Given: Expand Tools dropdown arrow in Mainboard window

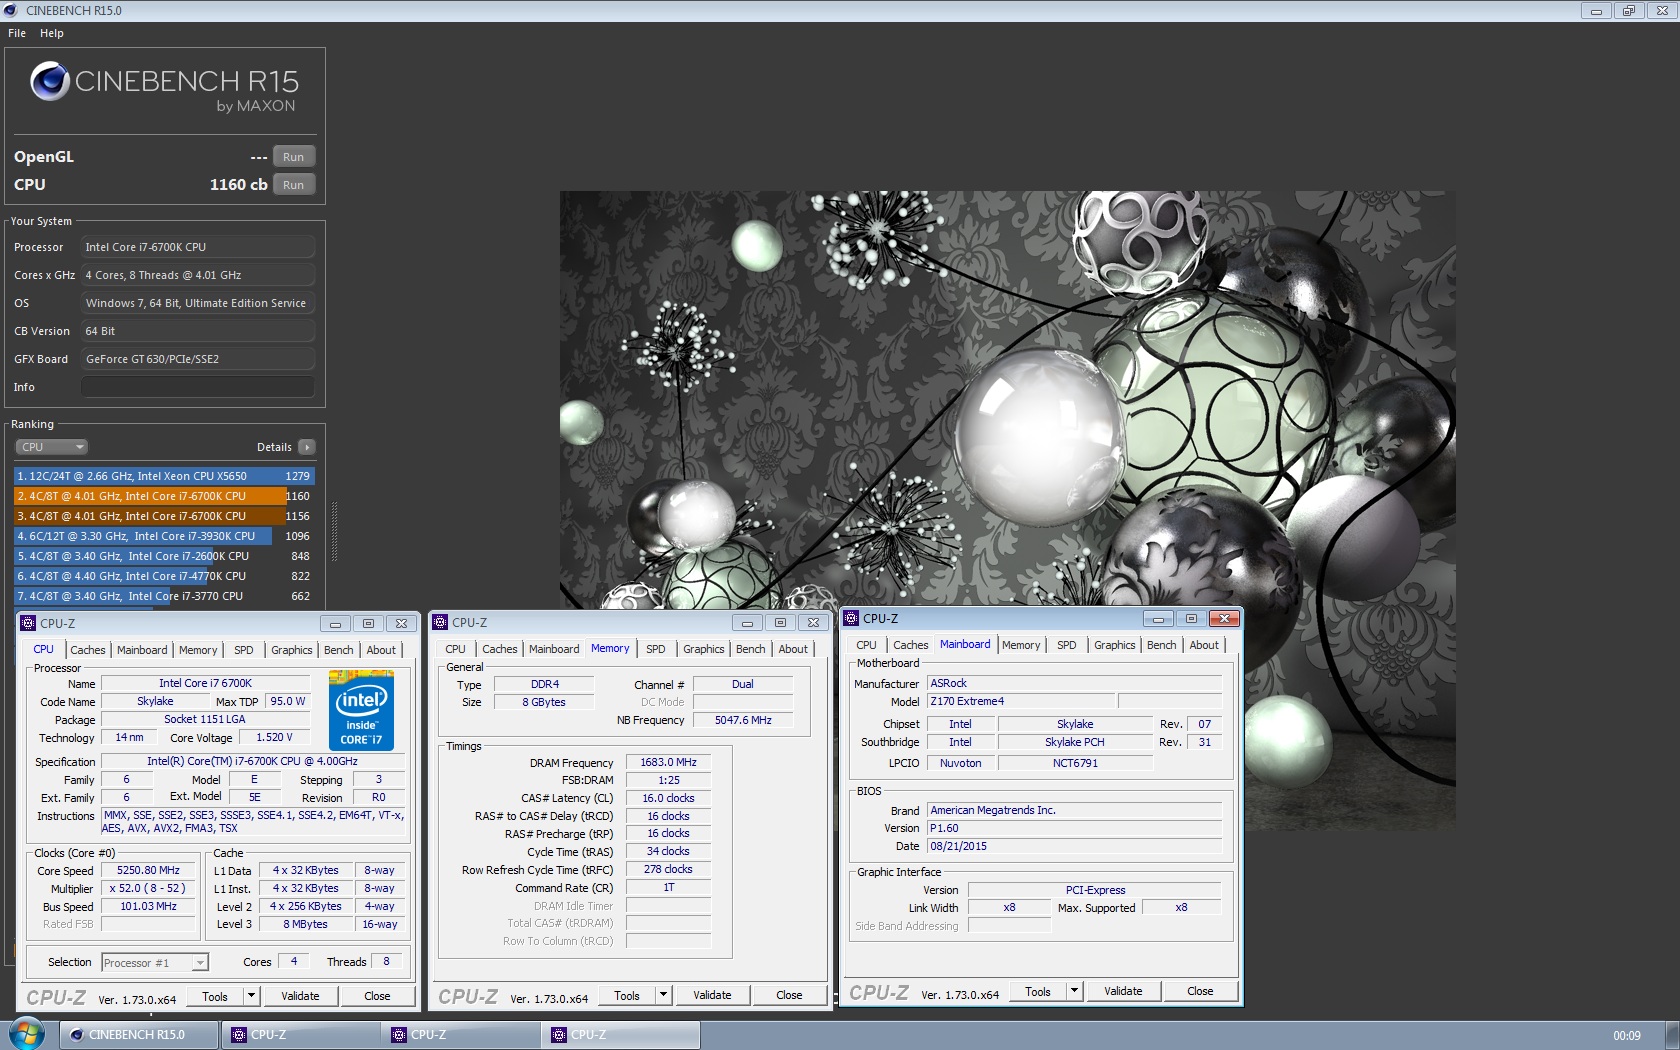Looking at the screenshot, I should [1075, 991].
